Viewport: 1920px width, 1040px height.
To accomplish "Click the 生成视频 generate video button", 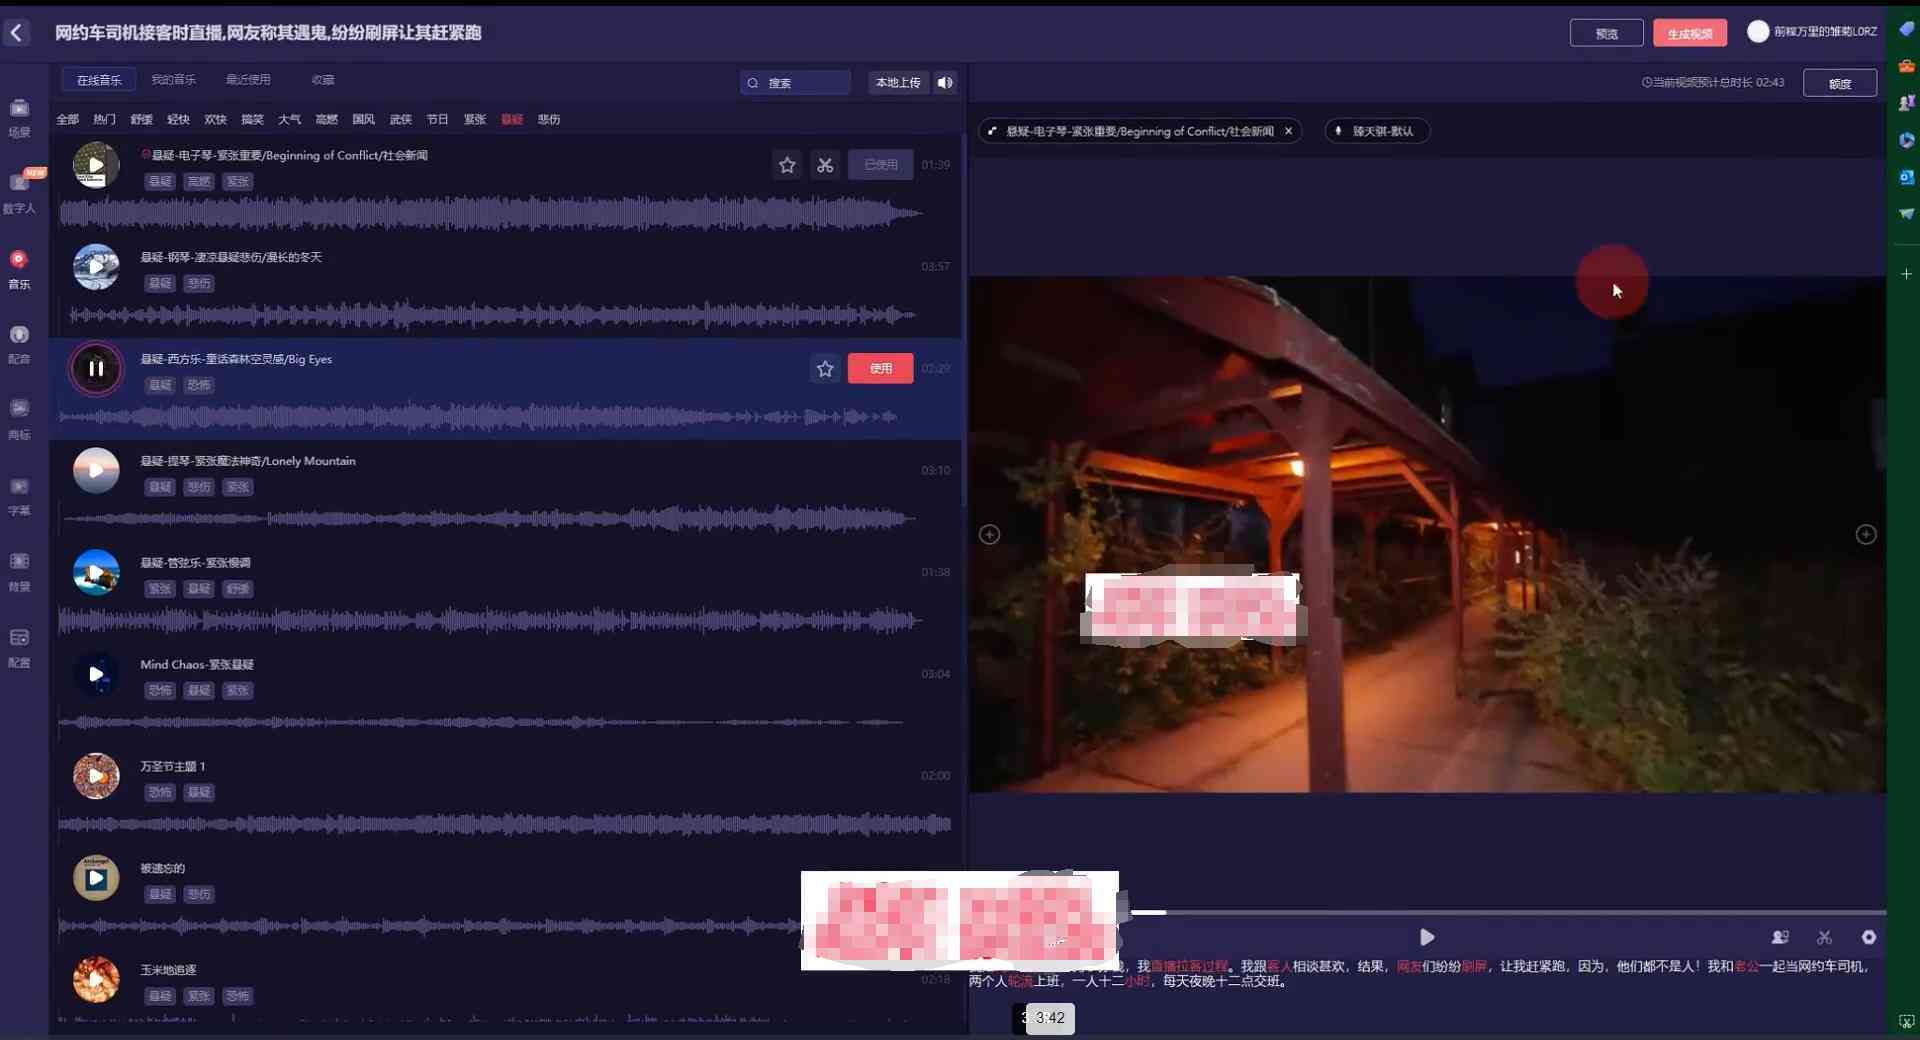I will (1690, 33).
